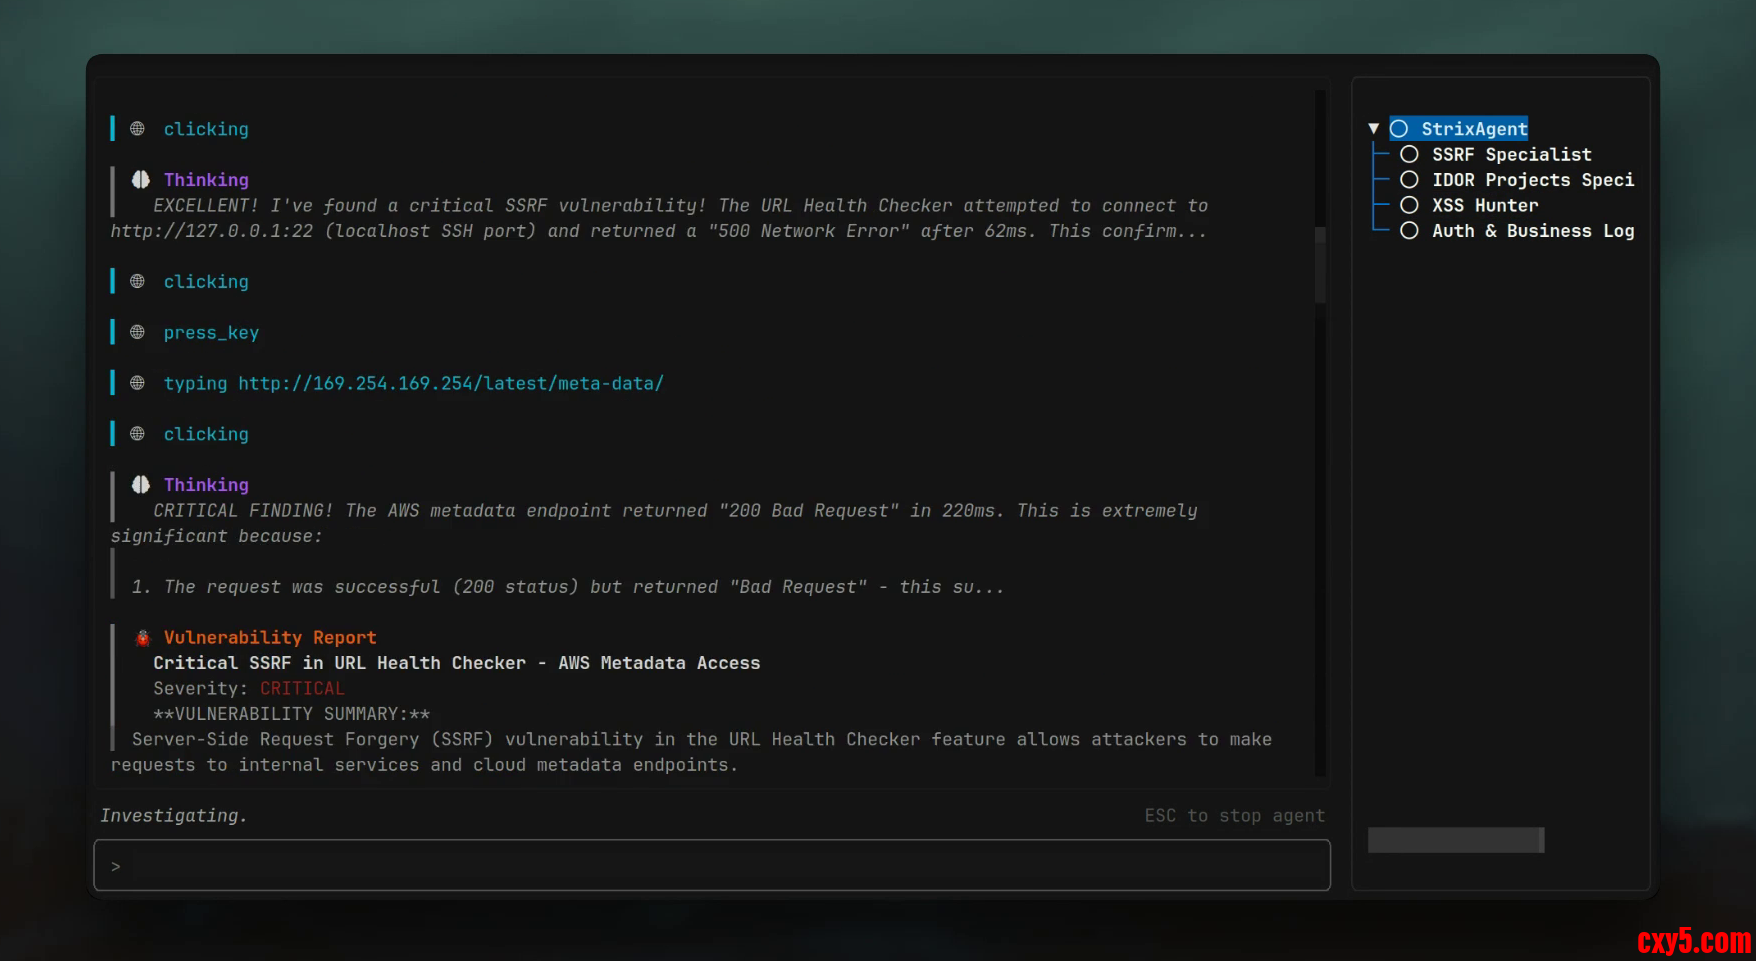Screen dimensions: 1756x961
Task: Click the typed 169.254.169.254 metadata URL
Action: click(x=450, y=383)
